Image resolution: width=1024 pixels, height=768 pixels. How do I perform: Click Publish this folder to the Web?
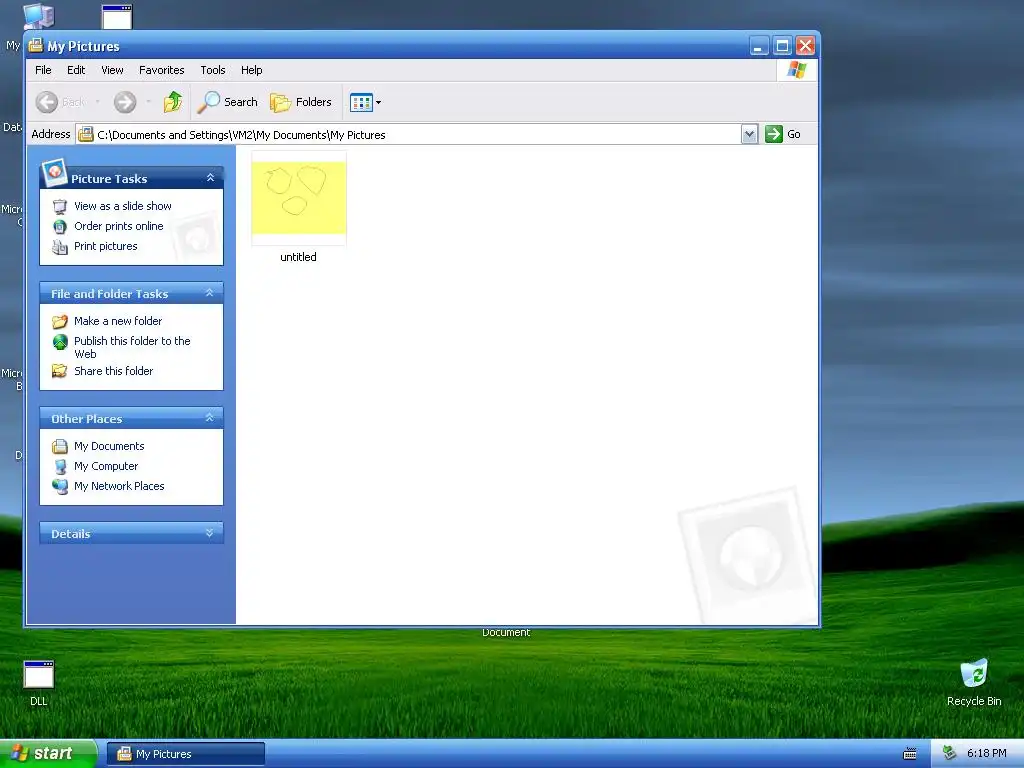click(x=132, y=347)
